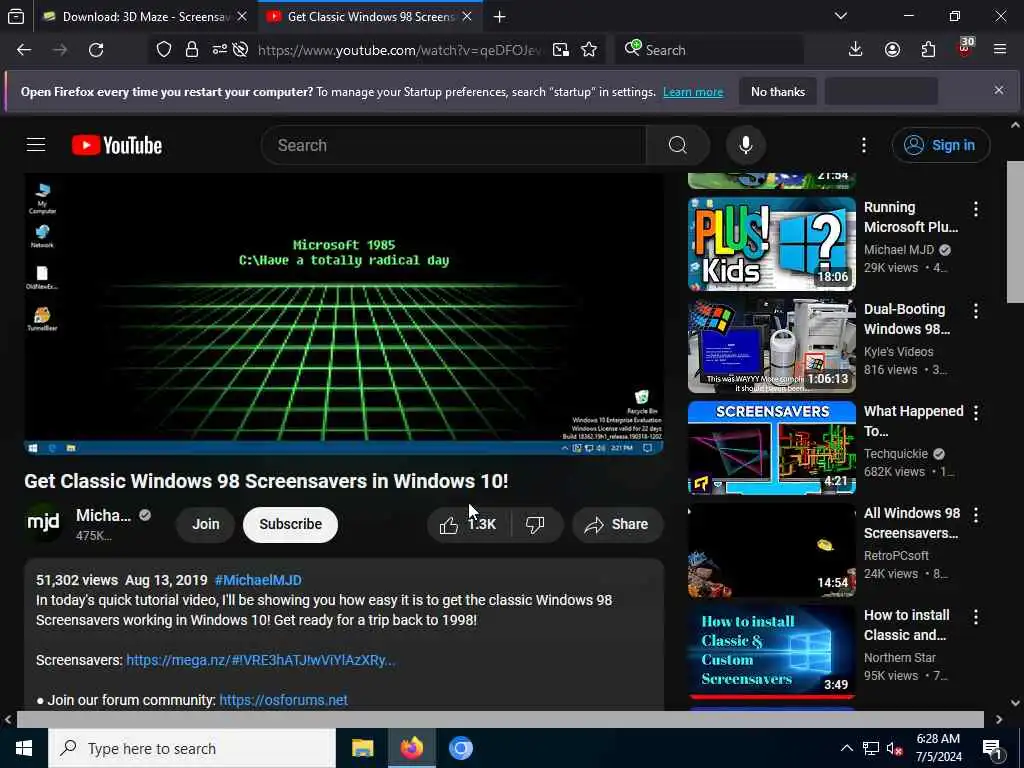The height and width of the screenshot is (768, 1024).
Task: Show hidden system tray icons chevron
Action: coord(846,748)
